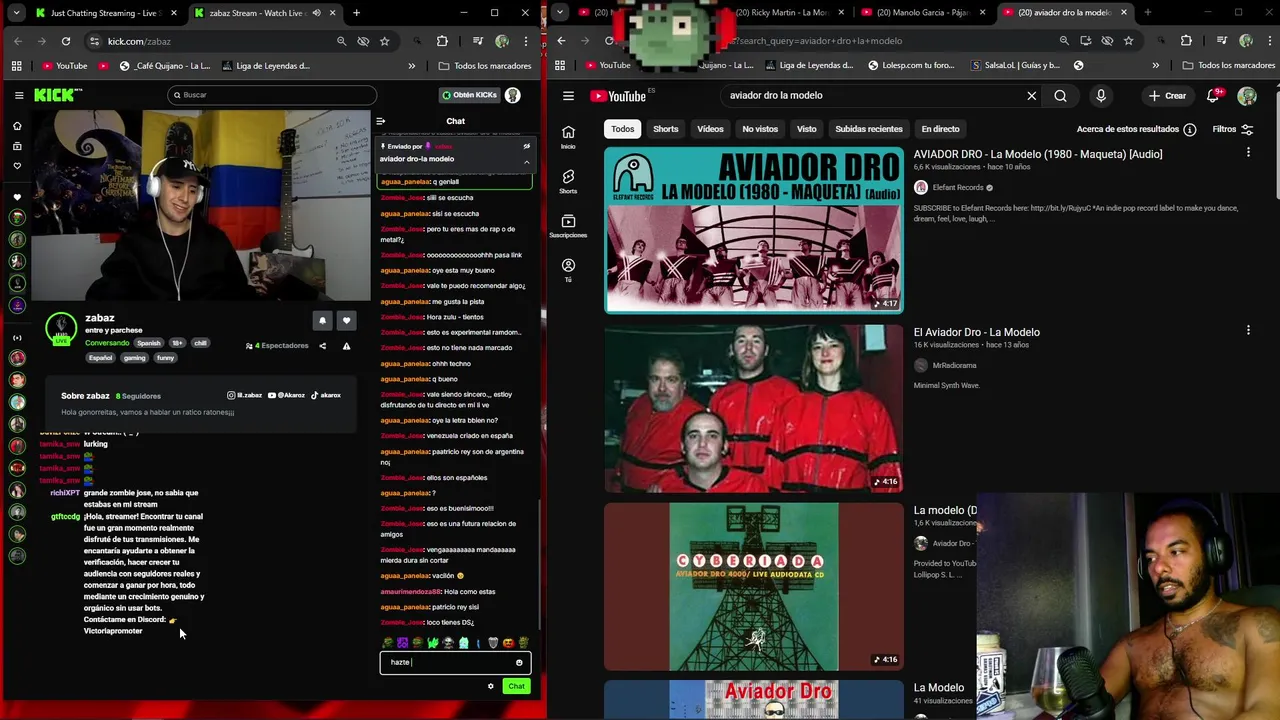1280x720 pixels.
Task: Open Kick browse icon in sidebar
Action: (17, 146)
